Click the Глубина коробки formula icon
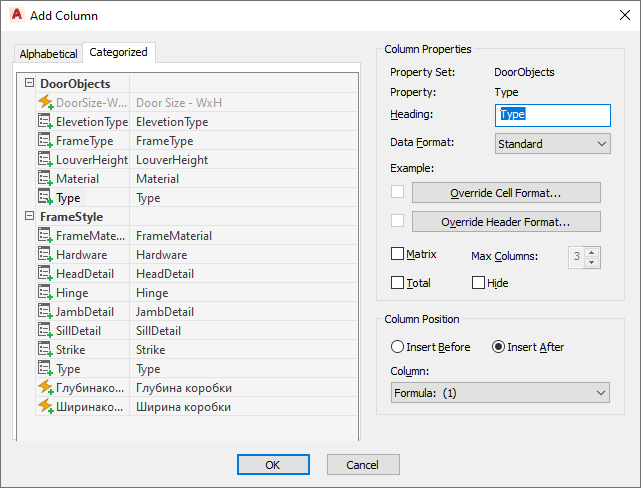 pyautogui.click(x=44, y=388)
